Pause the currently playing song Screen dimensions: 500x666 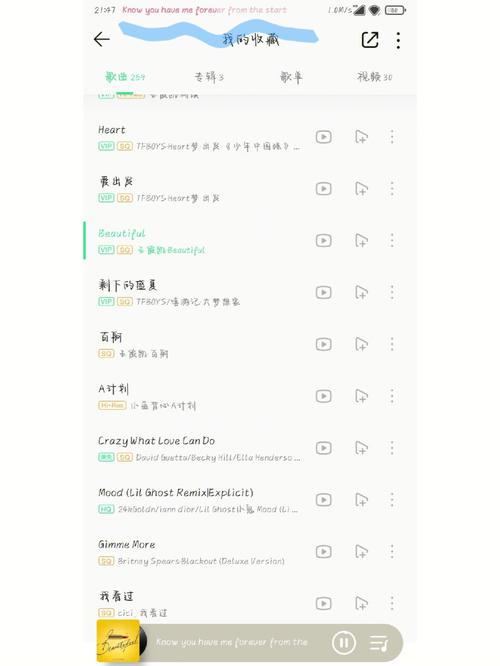click(x=344, y=642)
